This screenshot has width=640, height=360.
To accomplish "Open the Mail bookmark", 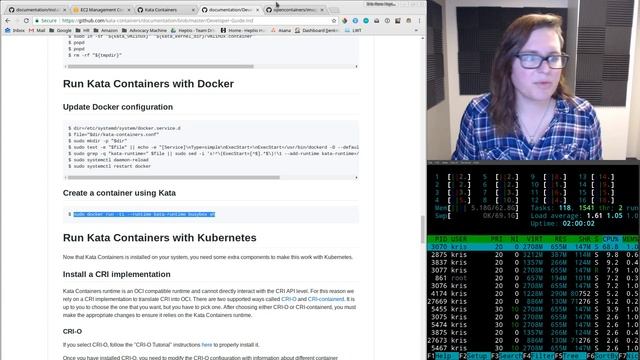I will click(x=37, y=30).
